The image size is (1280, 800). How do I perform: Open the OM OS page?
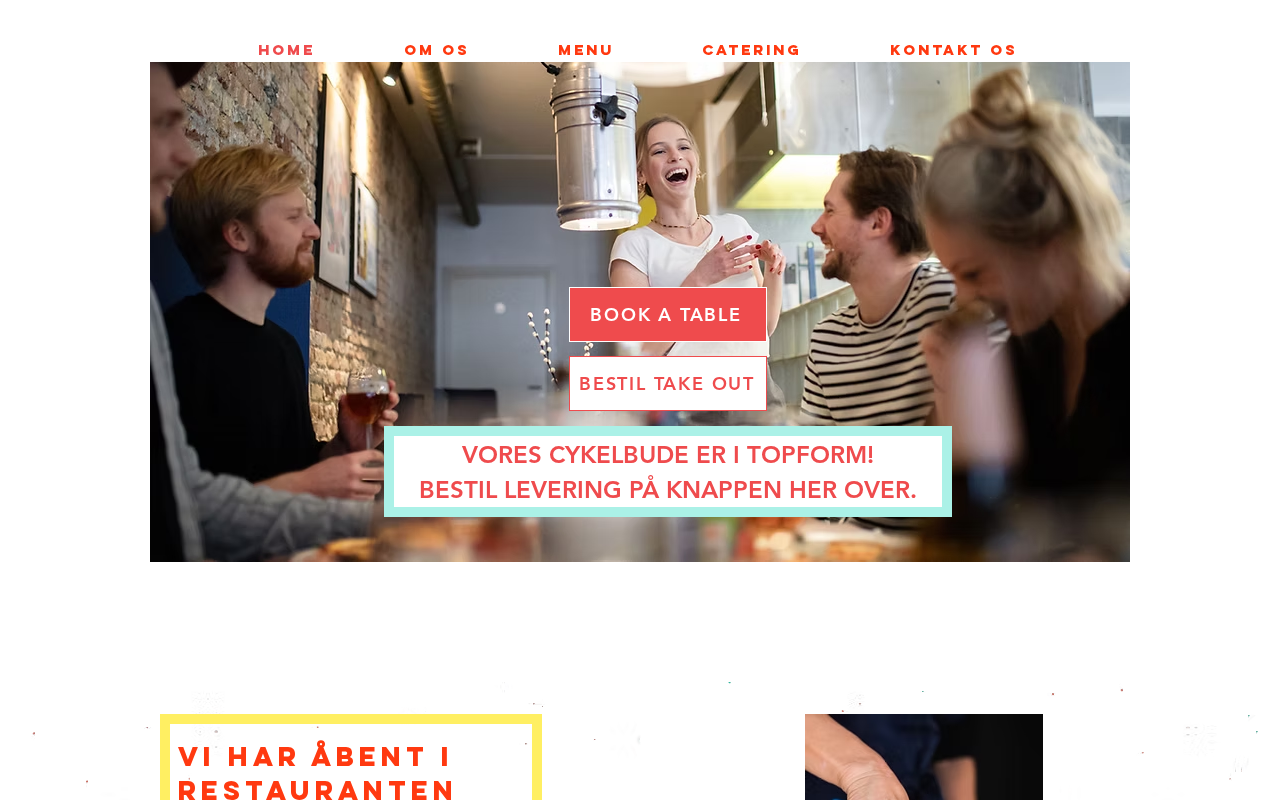click(x=436, y=50)
